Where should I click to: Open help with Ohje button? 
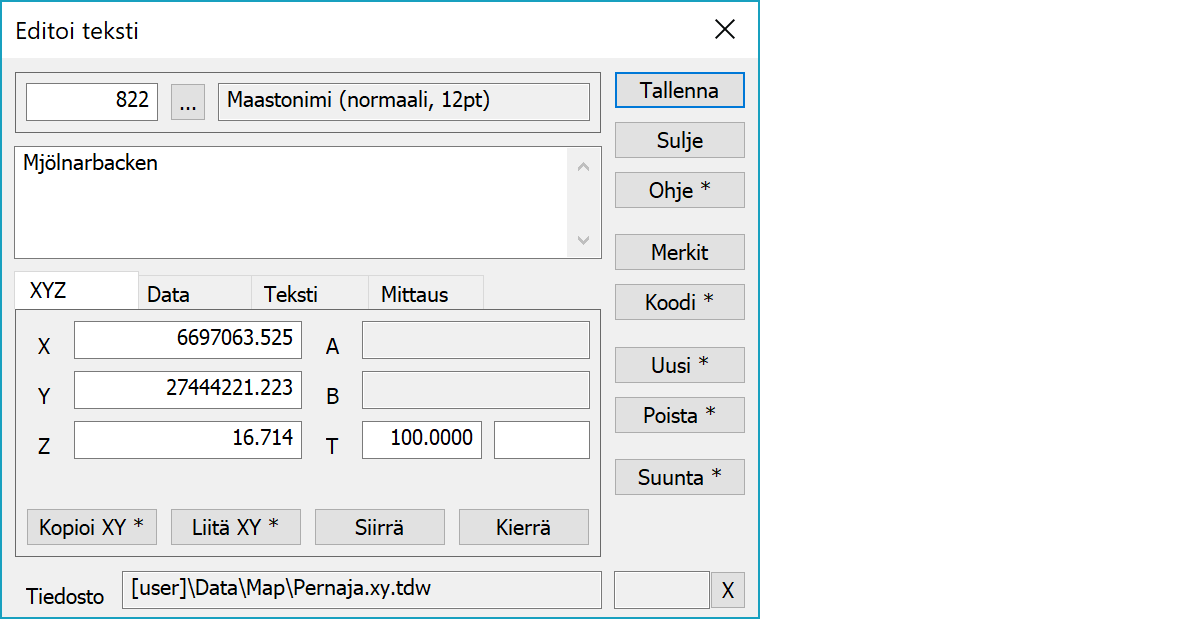[x=679, y=190]
